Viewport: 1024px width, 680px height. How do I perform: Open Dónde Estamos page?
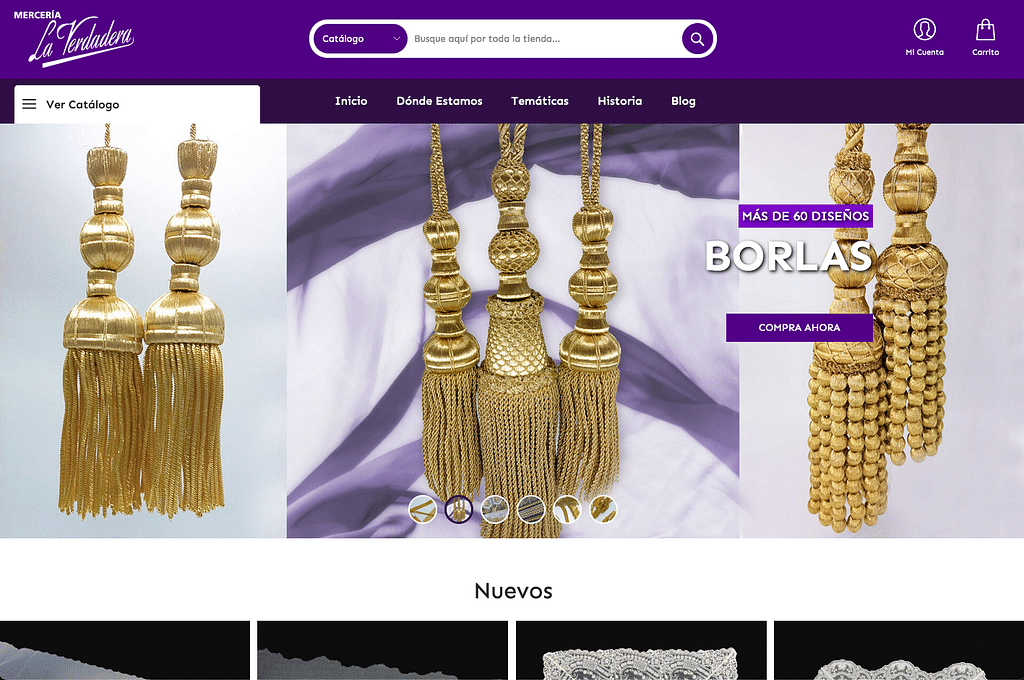pos(440,101)
